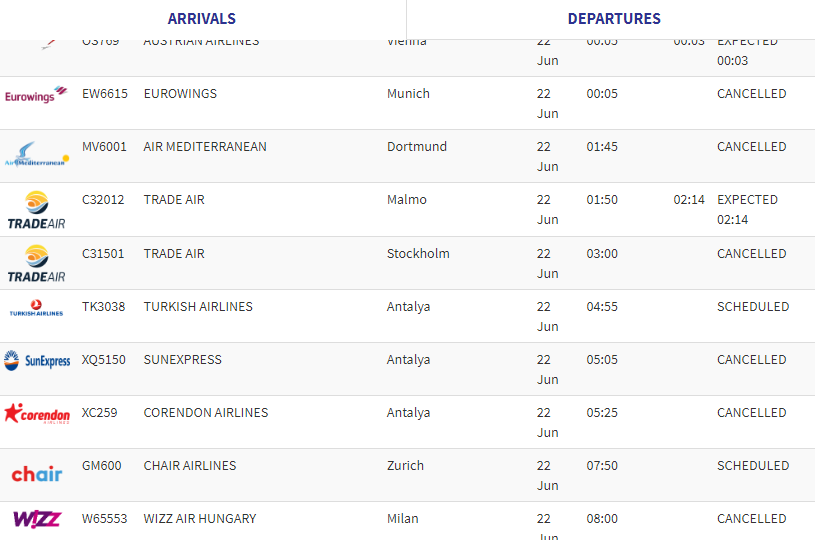The width and height of the screenshot is (815, 551).
Task: Click the Chair airlines logo
Action: coord(36,474)
